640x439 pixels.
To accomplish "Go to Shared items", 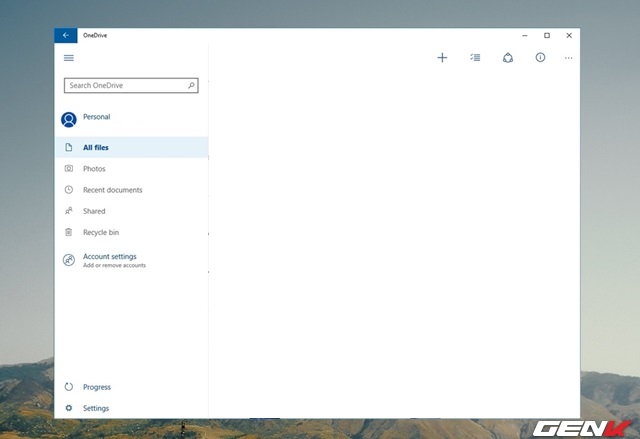I will pos(94,211).
